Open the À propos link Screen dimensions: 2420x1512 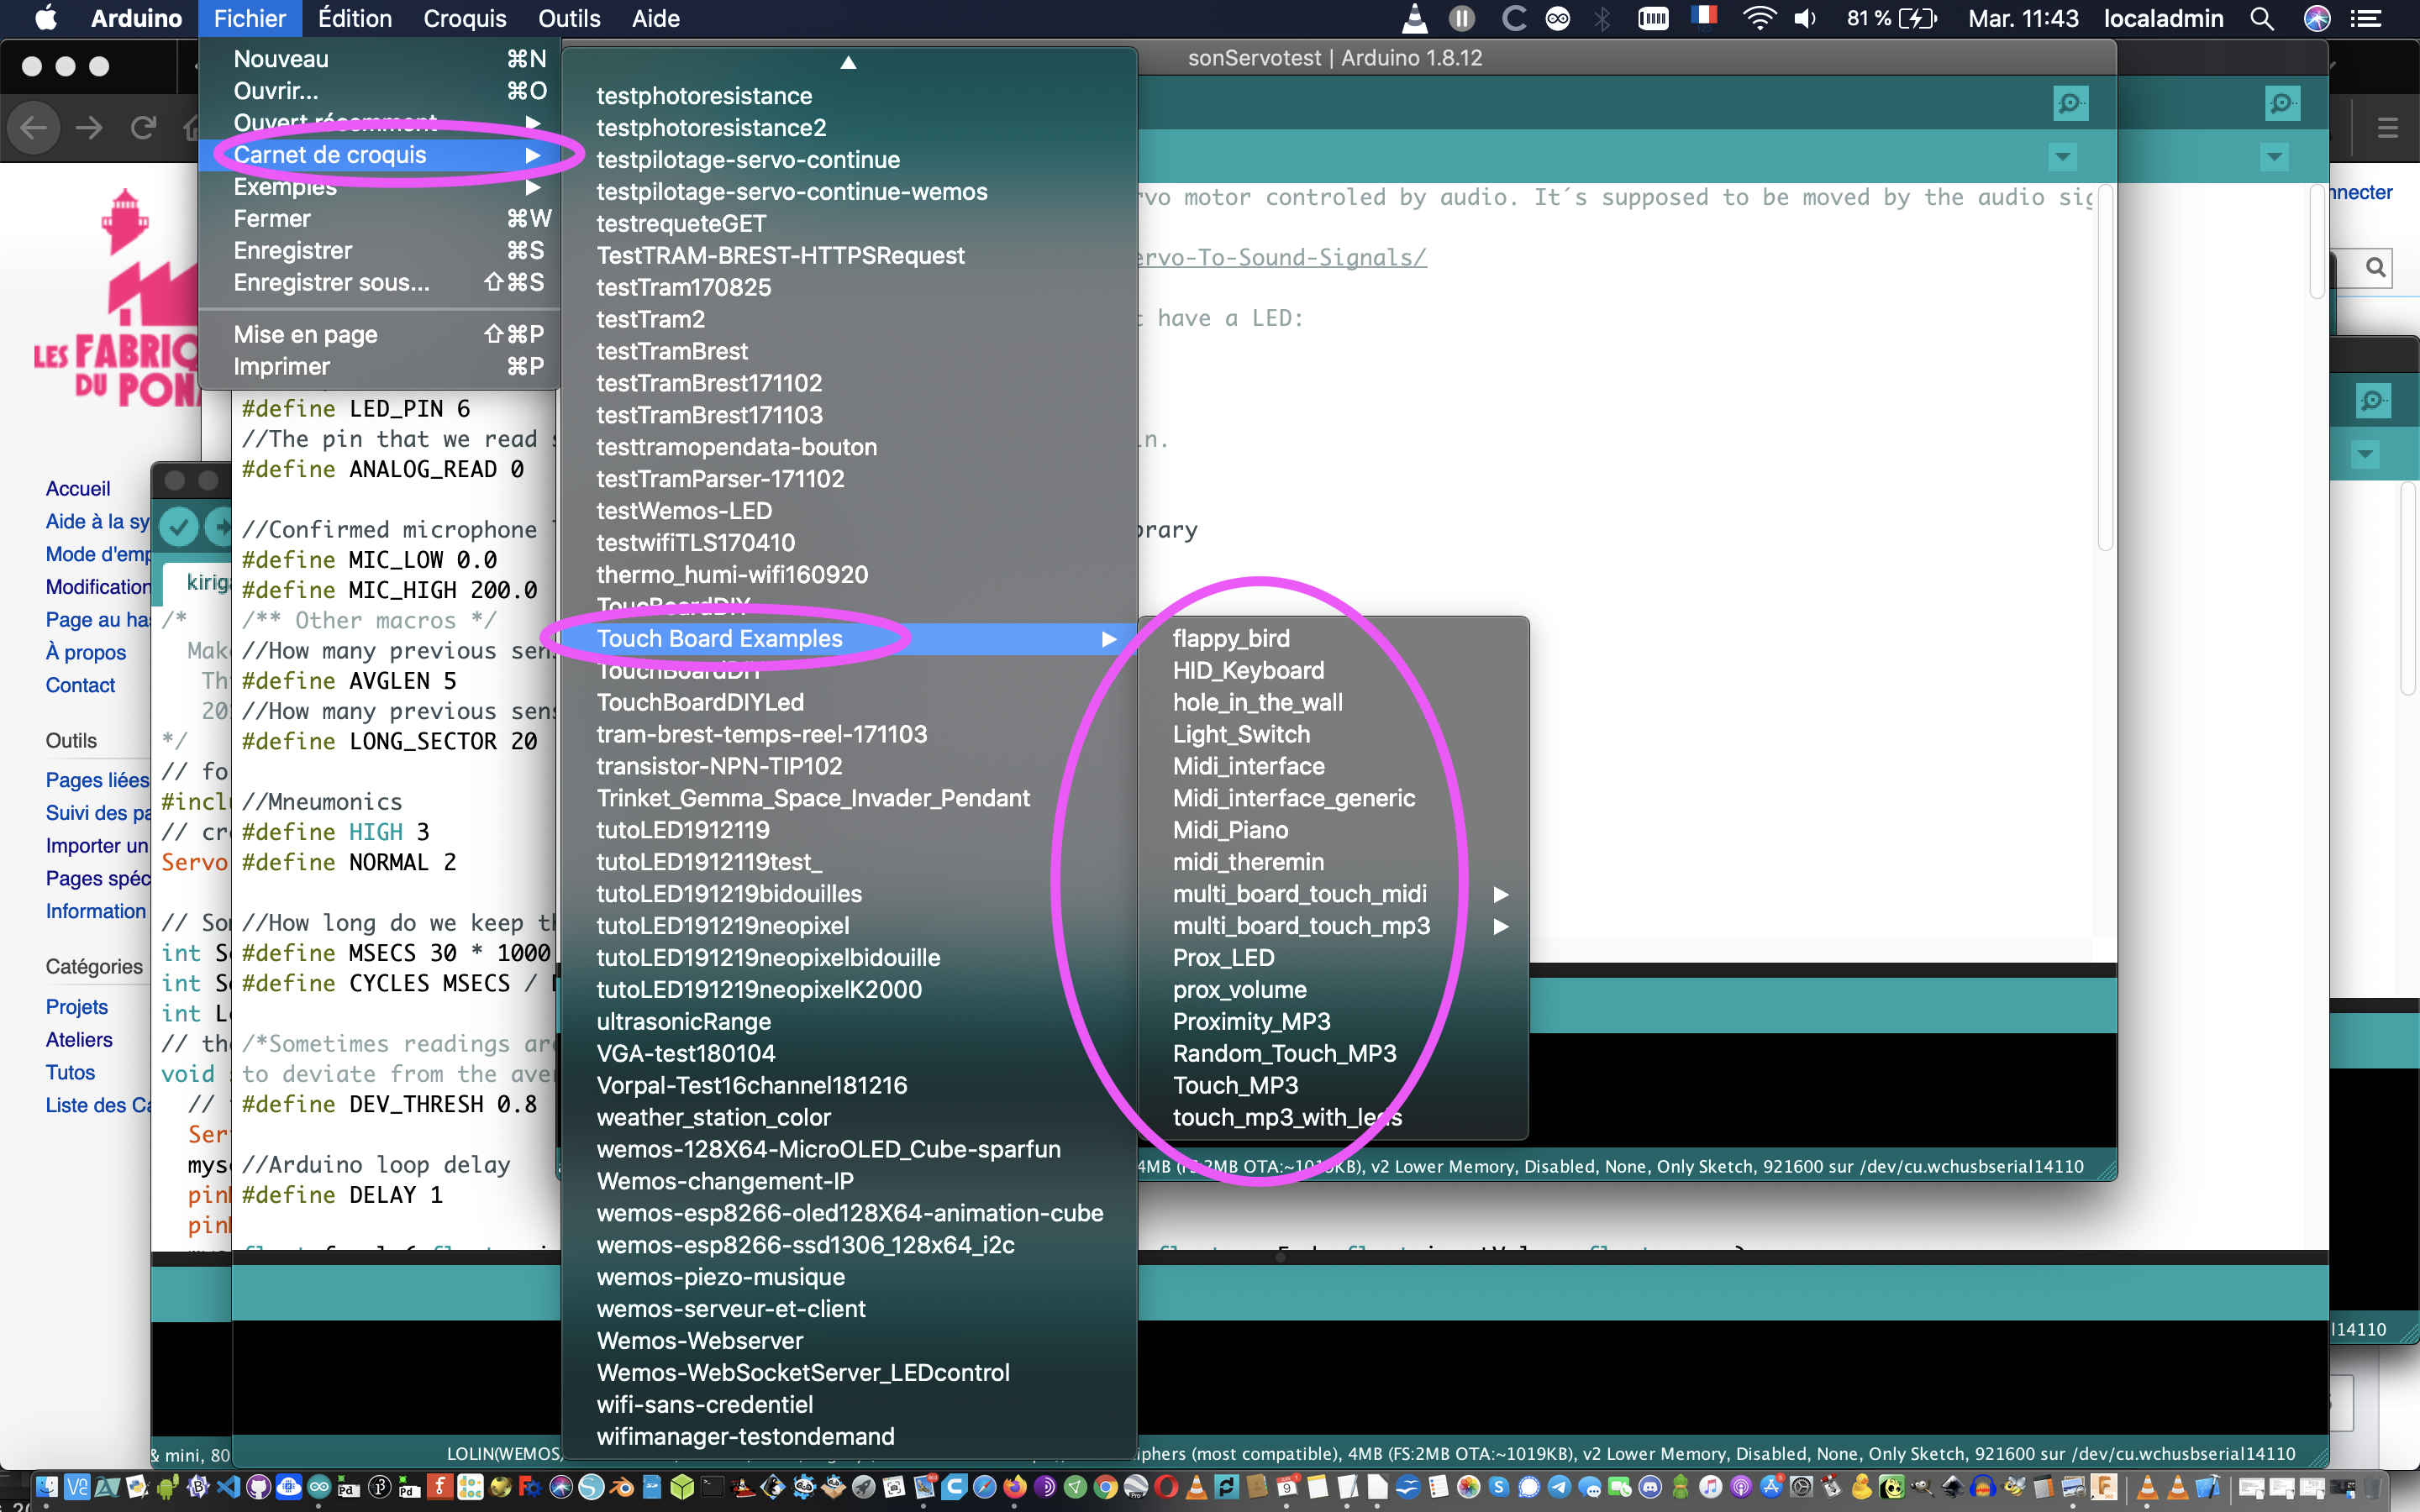85,652
